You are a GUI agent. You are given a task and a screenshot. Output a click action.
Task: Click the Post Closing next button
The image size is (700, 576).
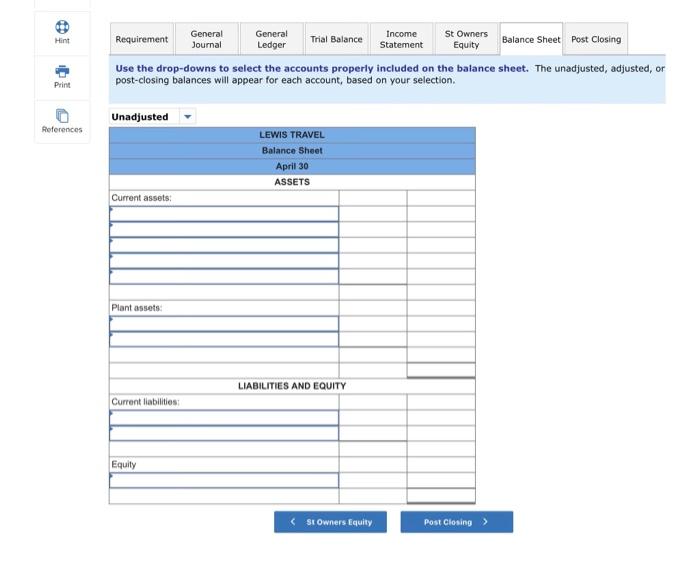[457, 522]
